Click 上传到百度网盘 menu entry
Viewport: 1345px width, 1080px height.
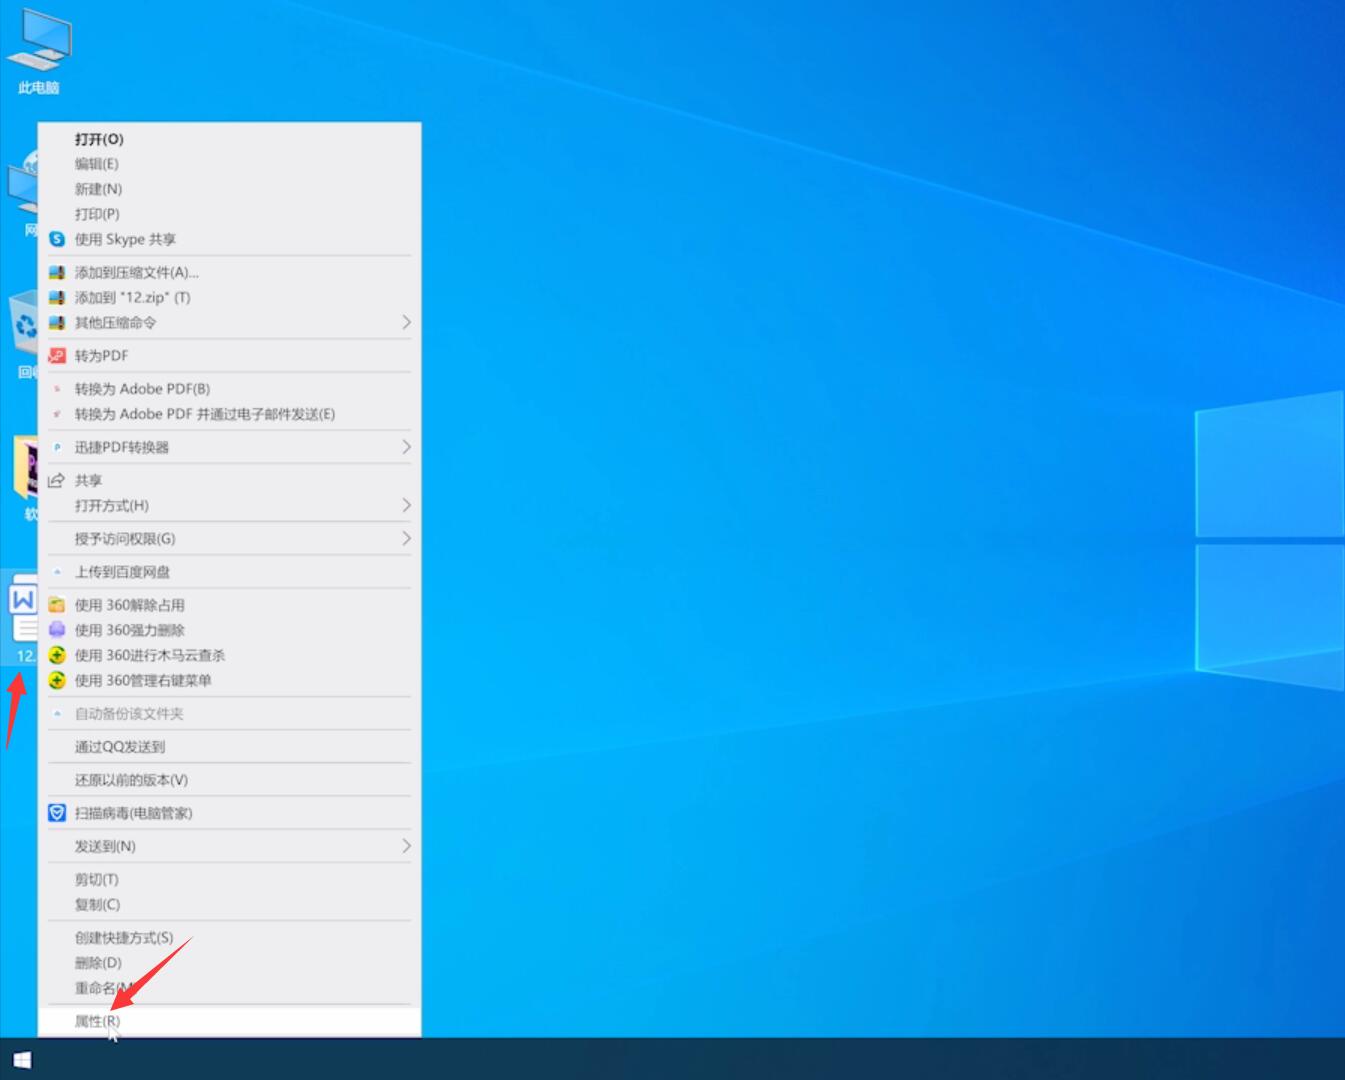tap(122, 572)
